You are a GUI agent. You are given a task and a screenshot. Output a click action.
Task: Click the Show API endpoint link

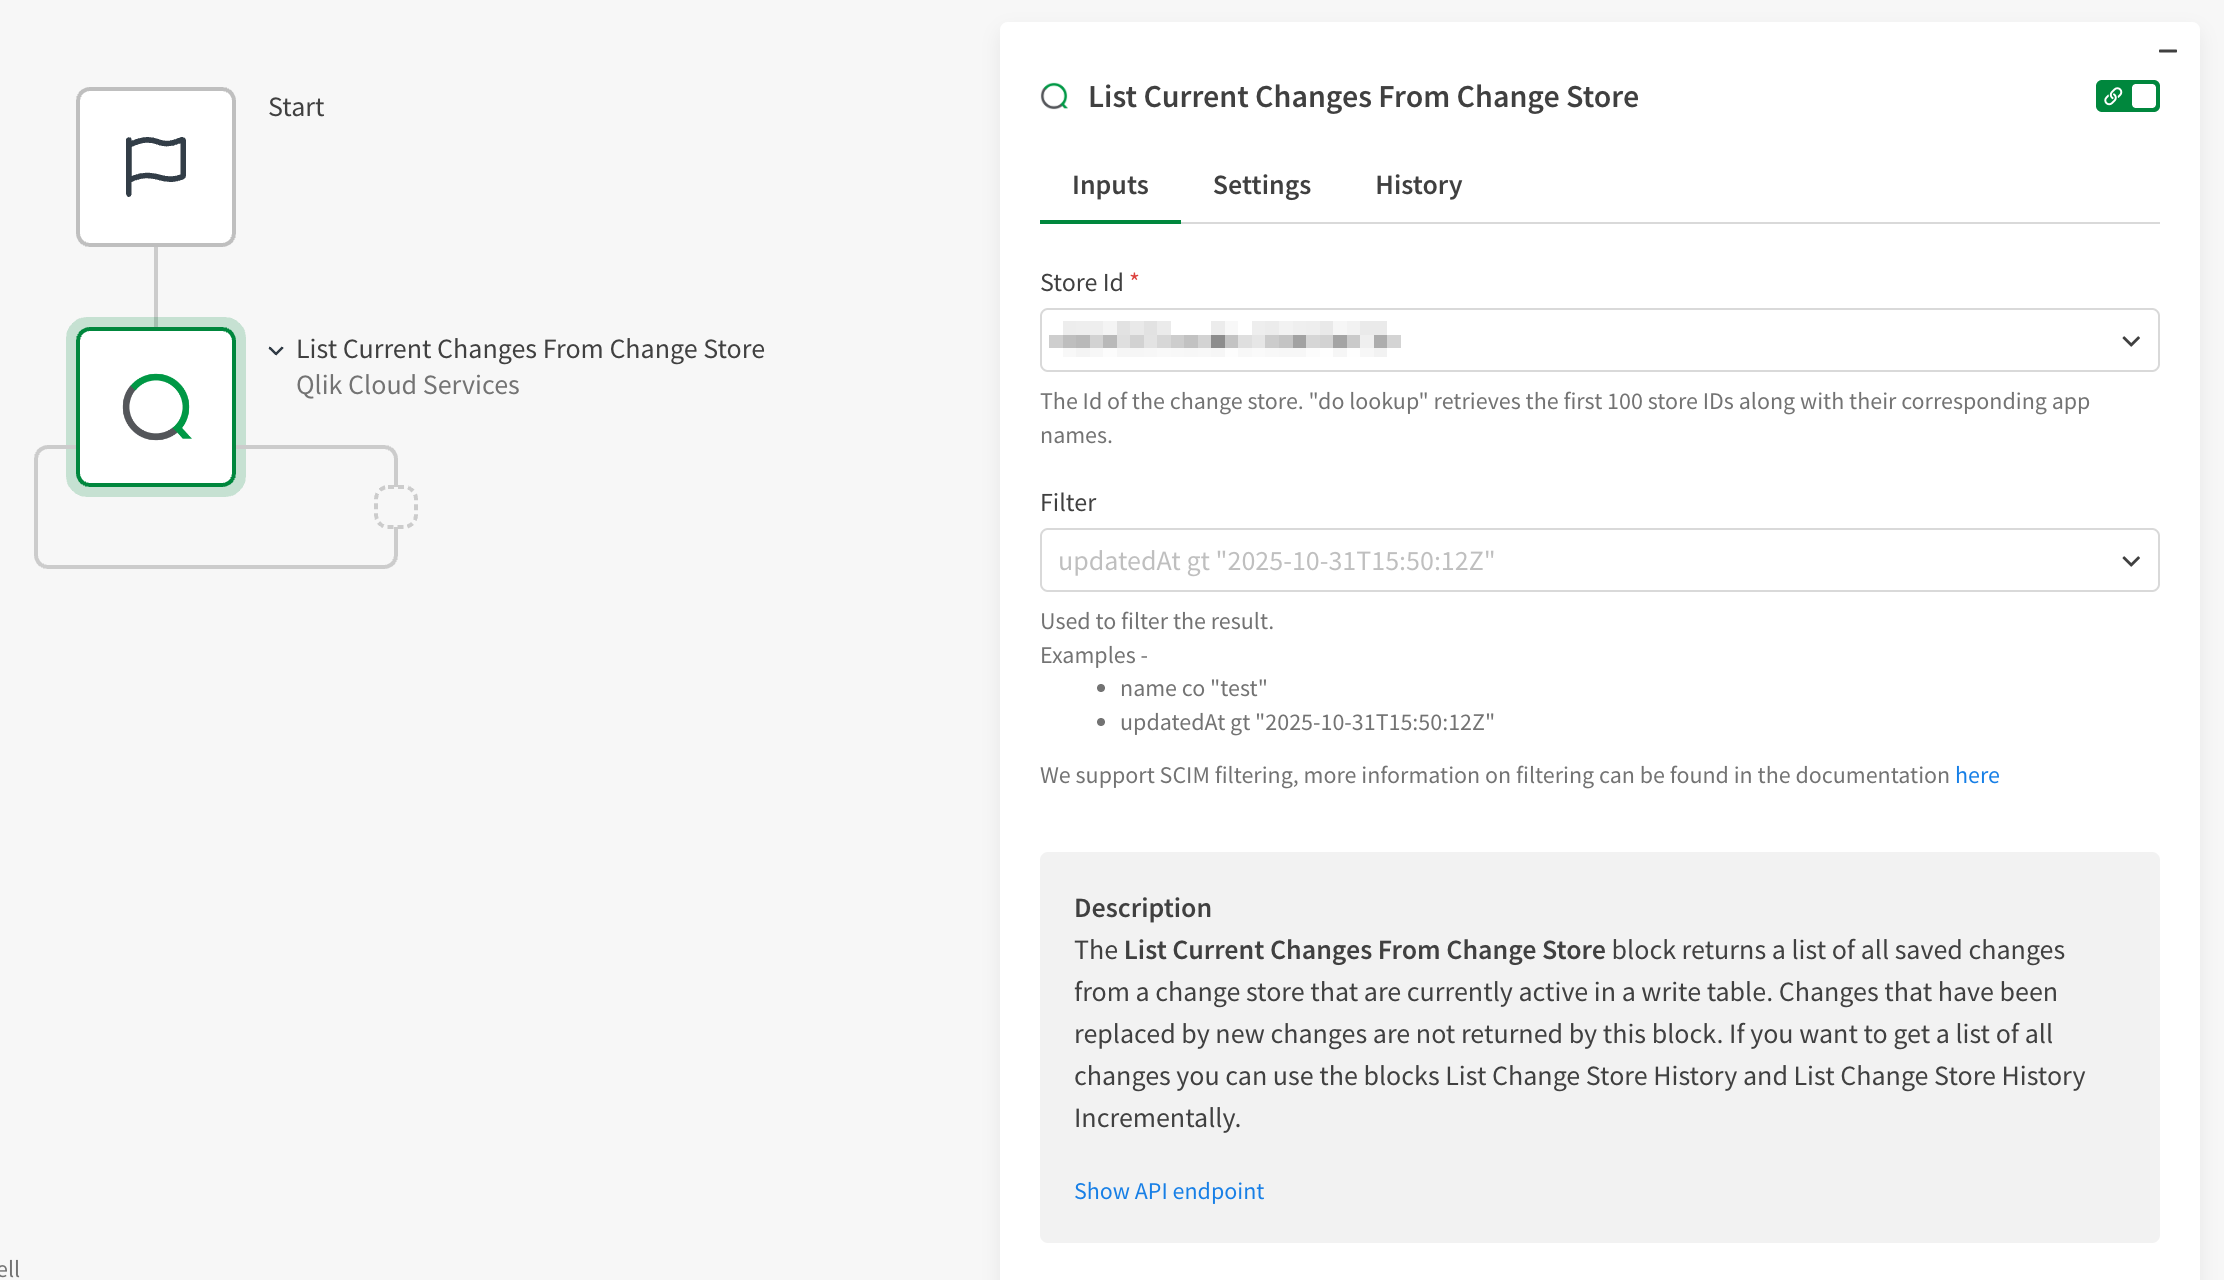tap(1168, 1191)
